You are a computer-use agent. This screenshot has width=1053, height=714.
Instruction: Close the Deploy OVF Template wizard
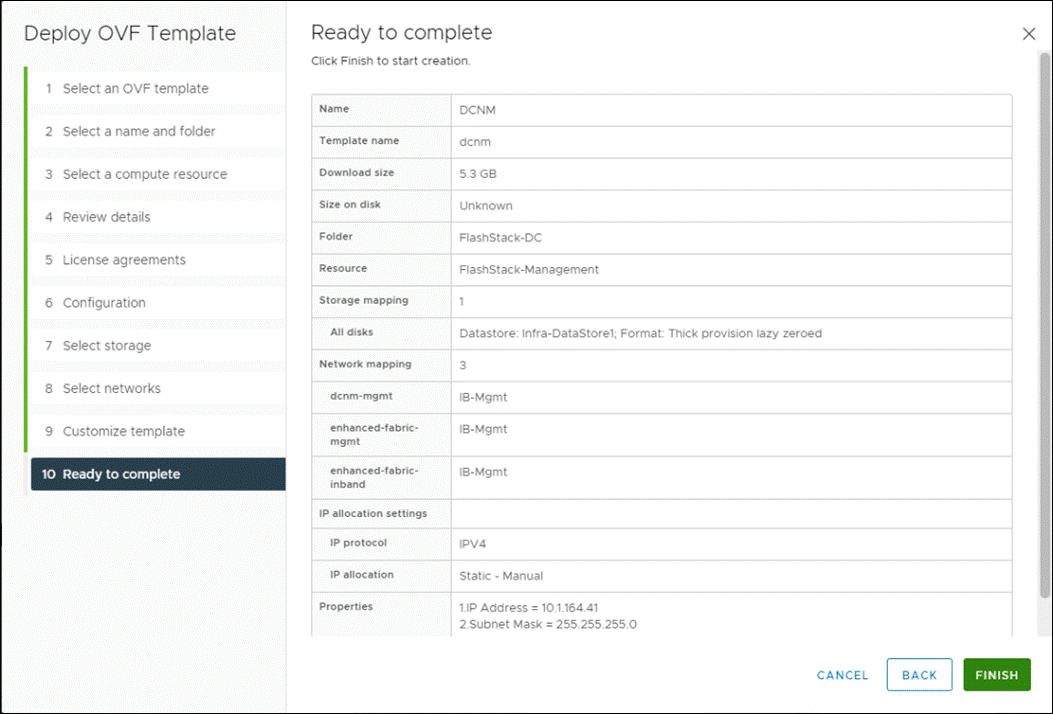point(1029,33)
